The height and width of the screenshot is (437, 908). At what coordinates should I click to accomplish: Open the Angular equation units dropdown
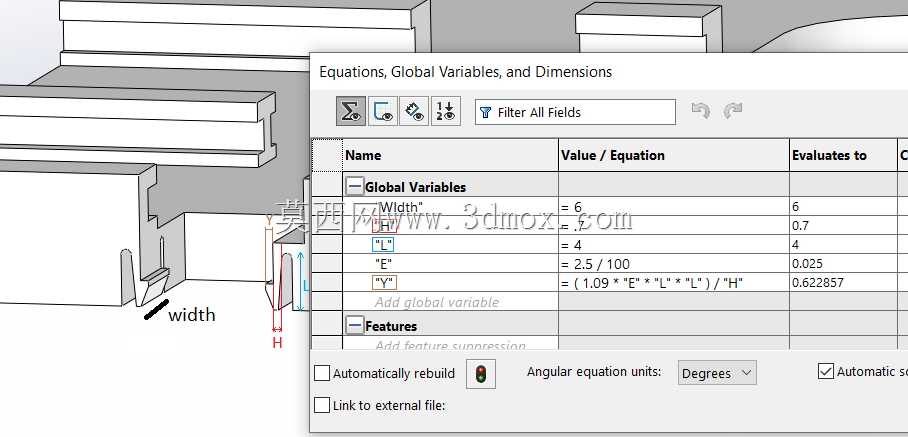717,373
